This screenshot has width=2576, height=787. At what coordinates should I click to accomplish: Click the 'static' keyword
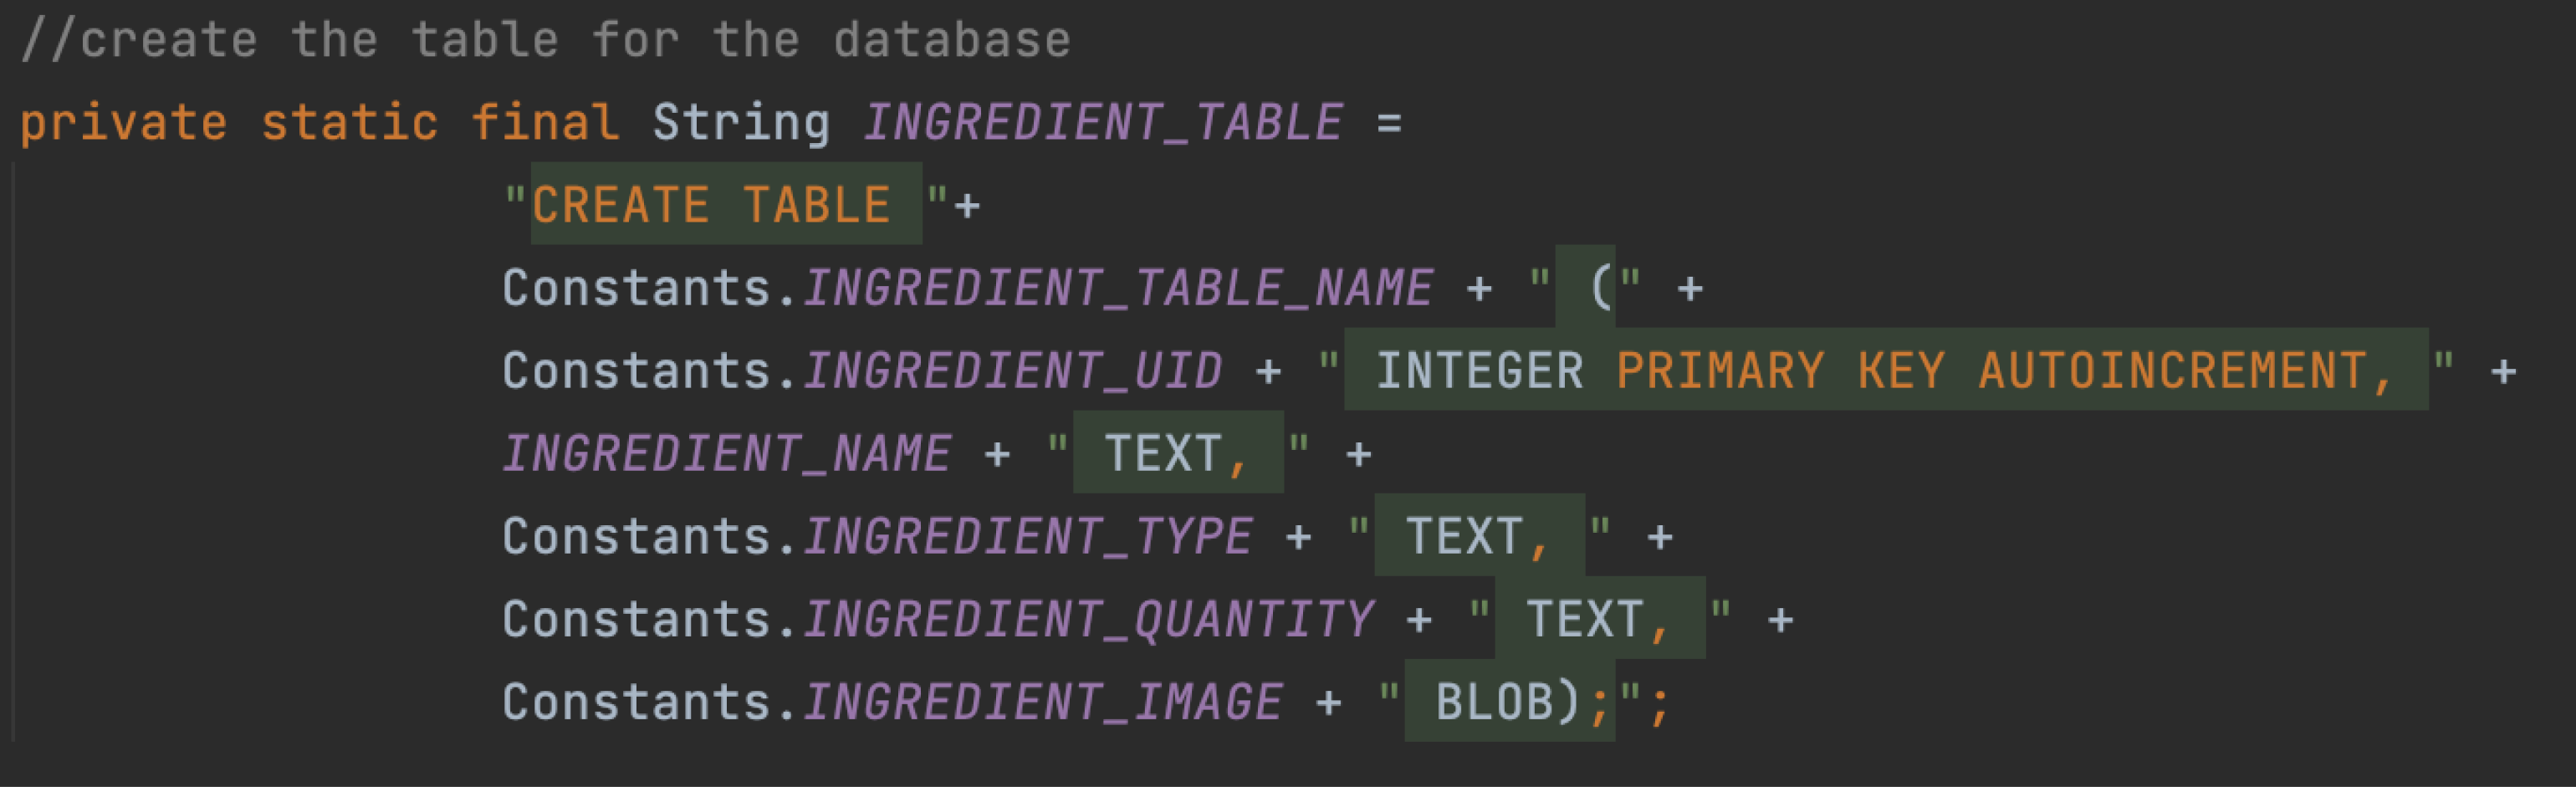pyautogui.click(x=349, y=123)
